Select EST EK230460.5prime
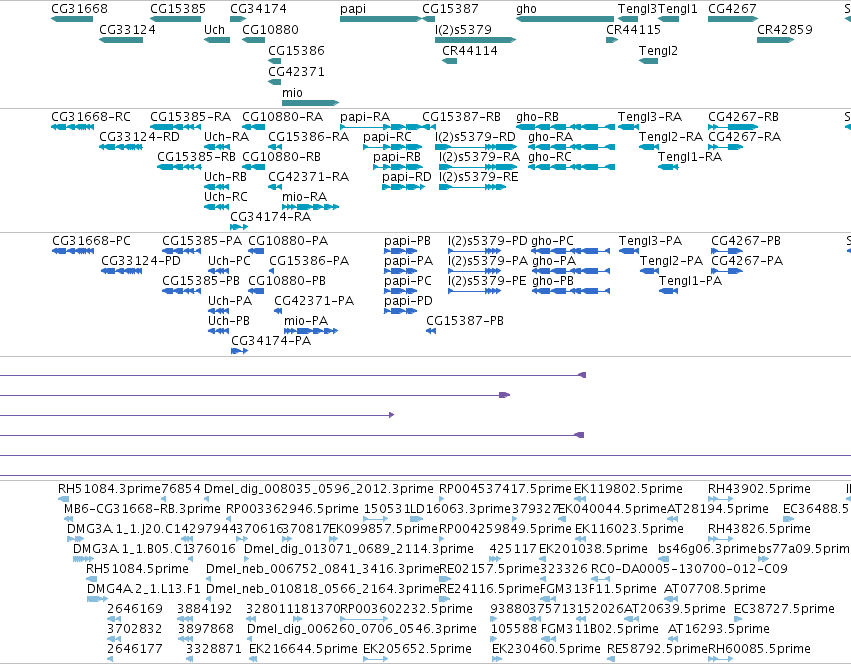This screenshot has height=664, width=851. point(497,659)
